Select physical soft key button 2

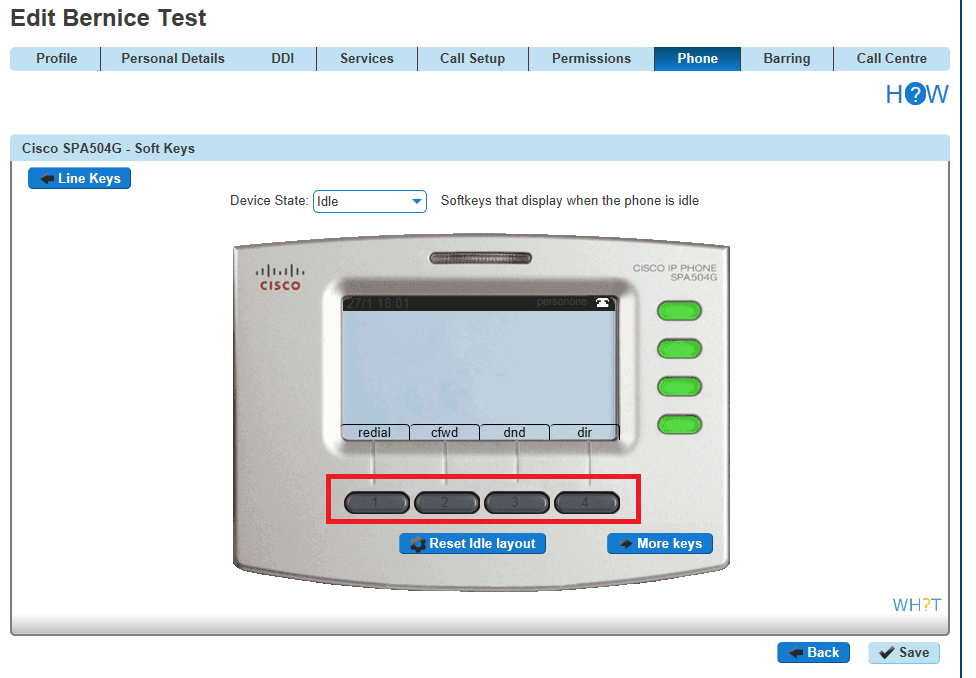[447, 502]
